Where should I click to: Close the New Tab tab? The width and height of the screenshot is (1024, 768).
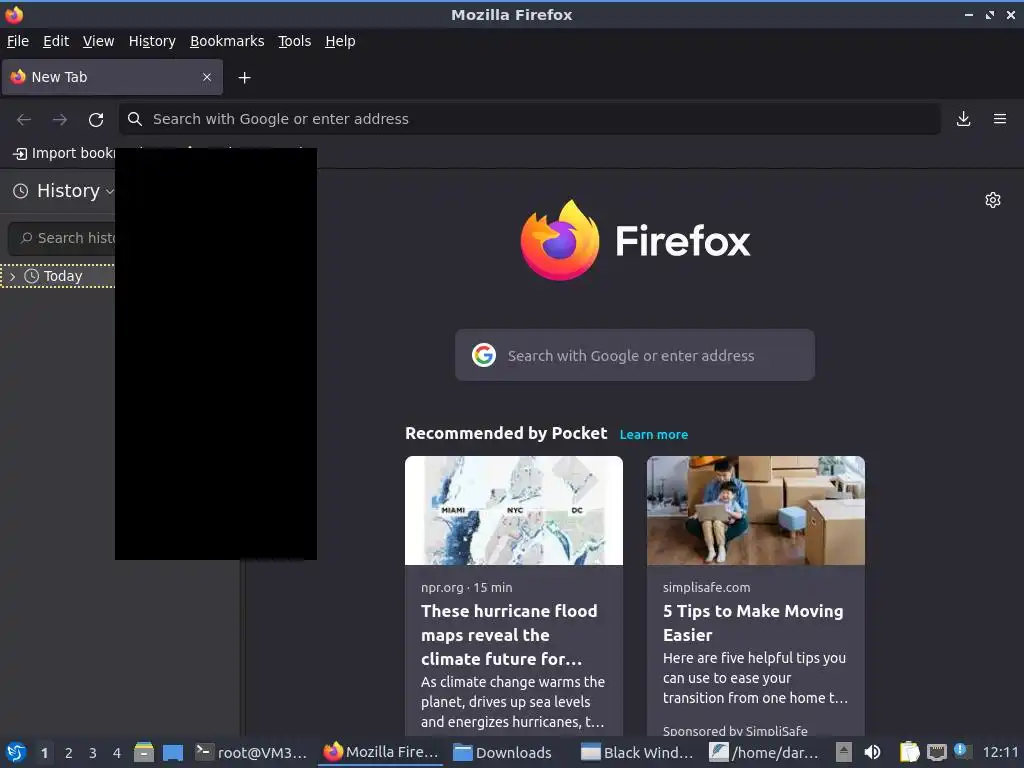[207, 77]
